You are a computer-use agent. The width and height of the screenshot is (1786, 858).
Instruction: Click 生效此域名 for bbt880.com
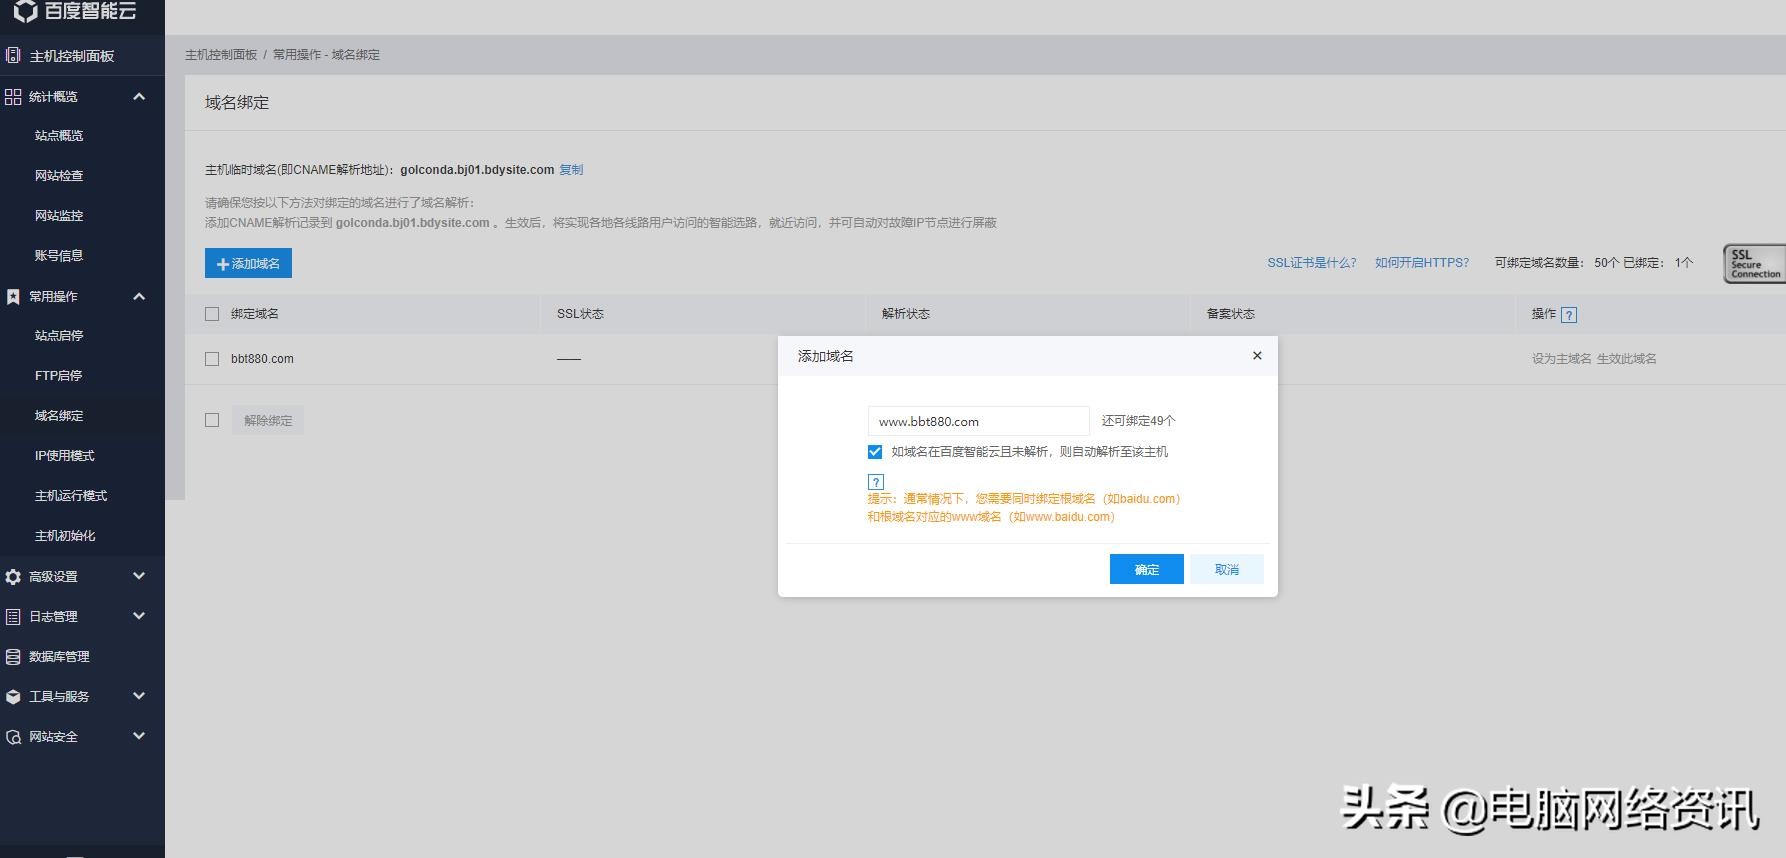(x=1627, y=359)
